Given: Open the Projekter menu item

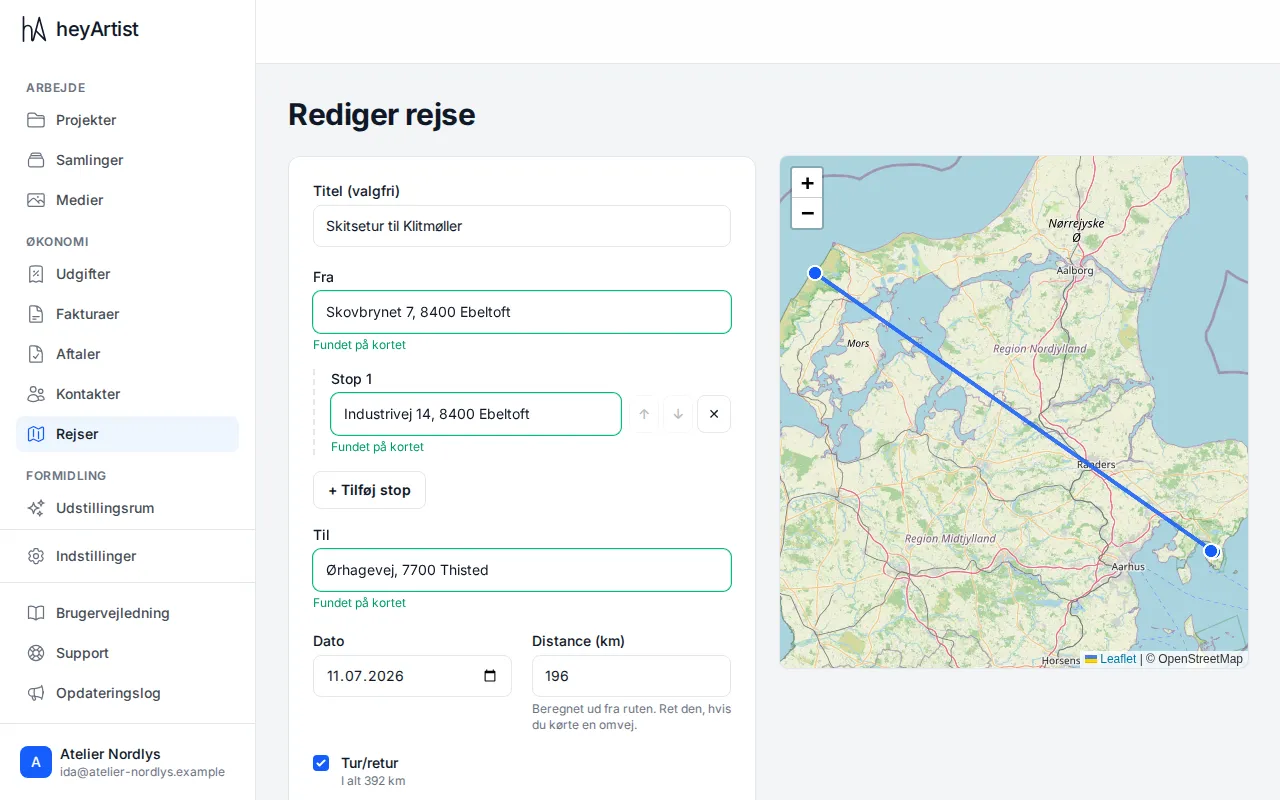Looking at the screenshot, I should [127, 120].
